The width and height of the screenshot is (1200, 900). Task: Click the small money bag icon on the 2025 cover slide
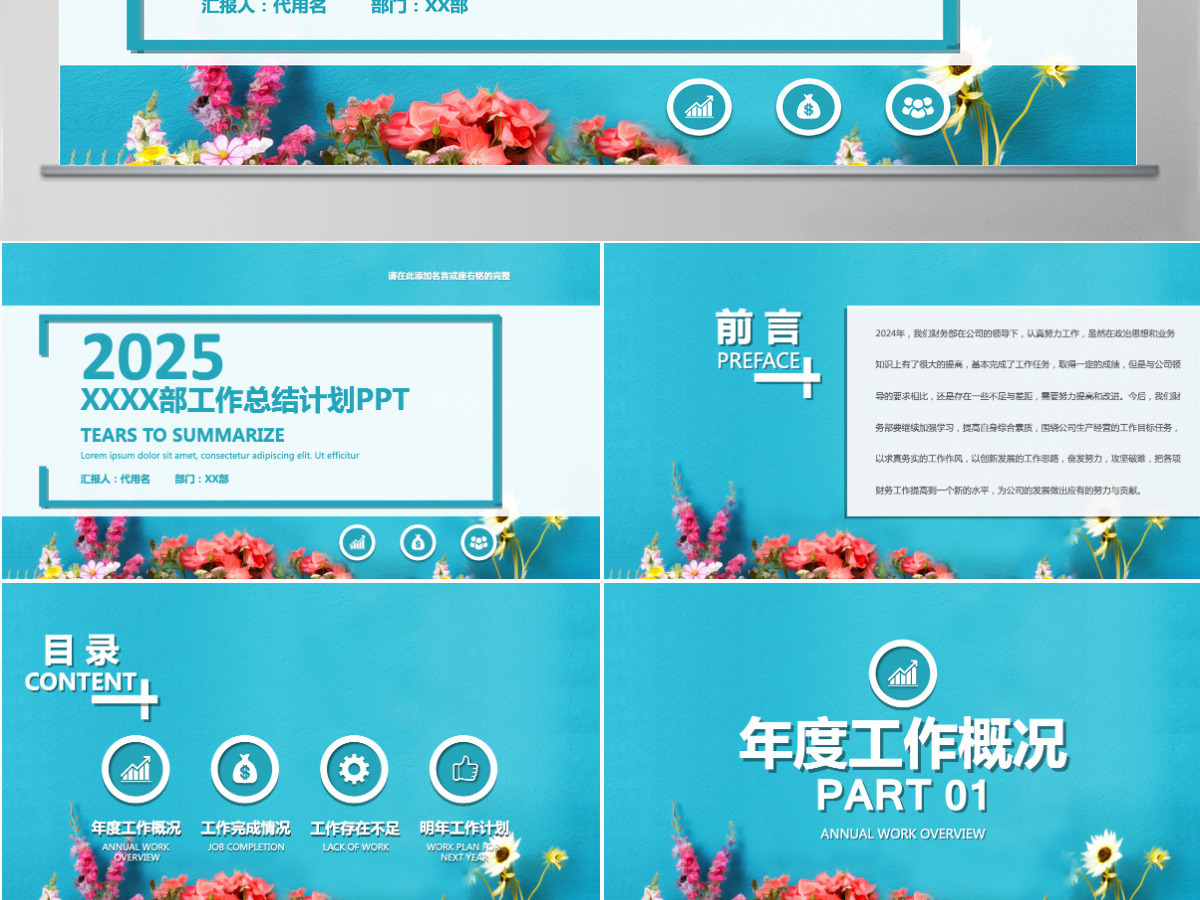[418, 542]
